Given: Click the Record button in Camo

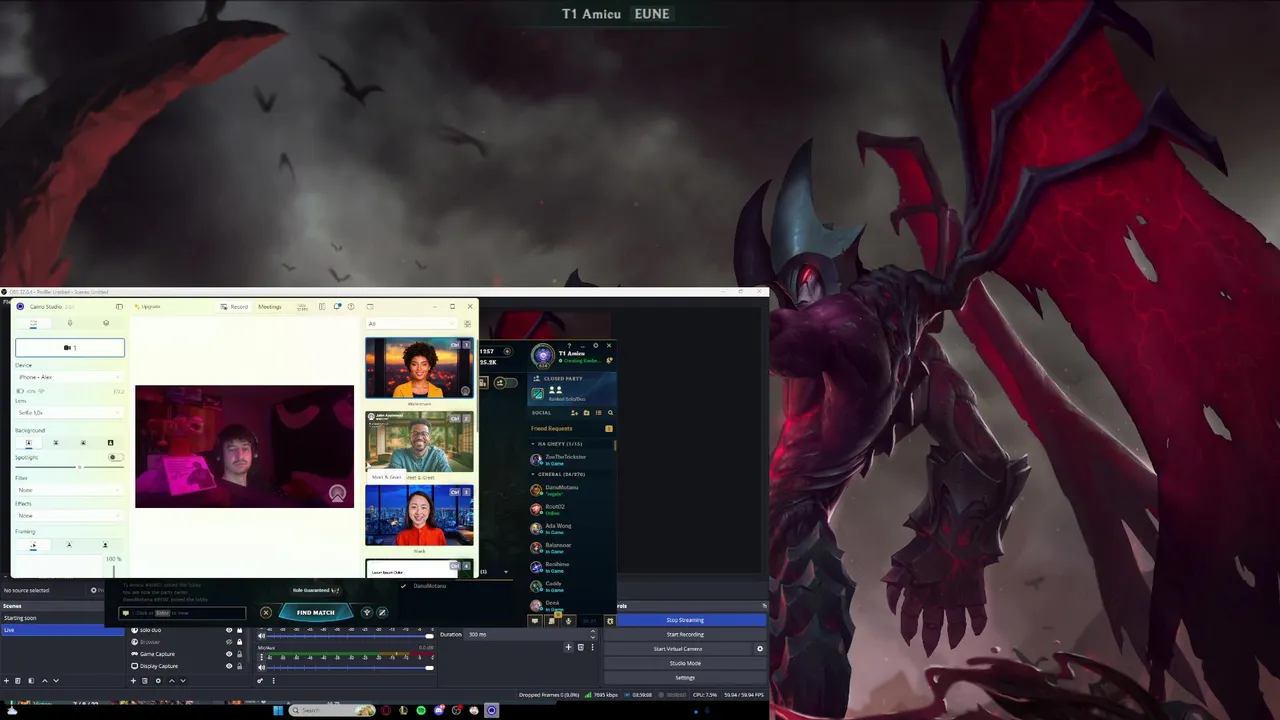Looking at the screenshot, I should coord(235,307).
